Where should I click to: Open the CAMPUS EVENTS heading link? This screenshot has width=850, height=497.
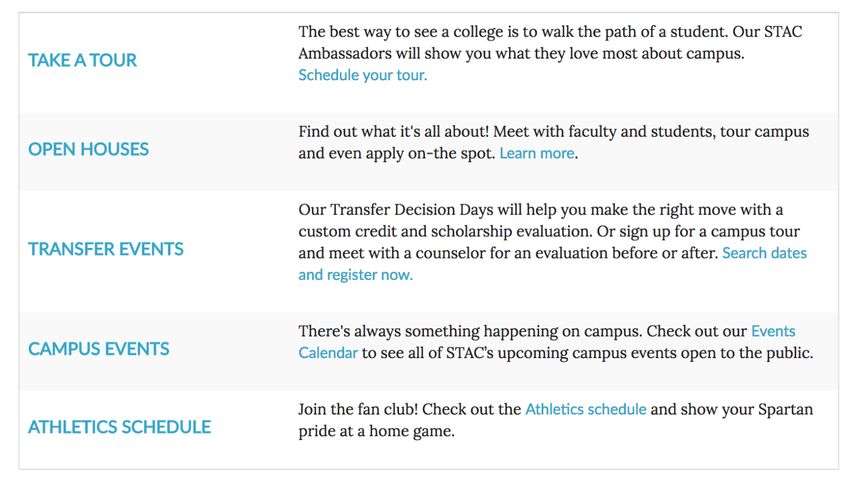tap(99, 348)
